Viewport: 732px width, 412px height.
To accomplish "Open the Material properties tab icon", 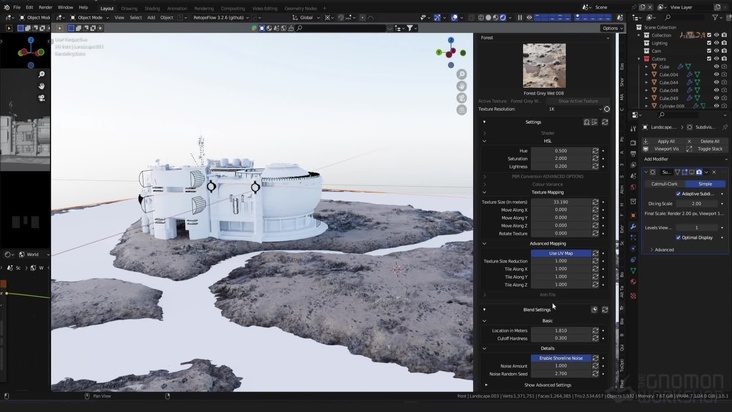I will coord(633,282).
